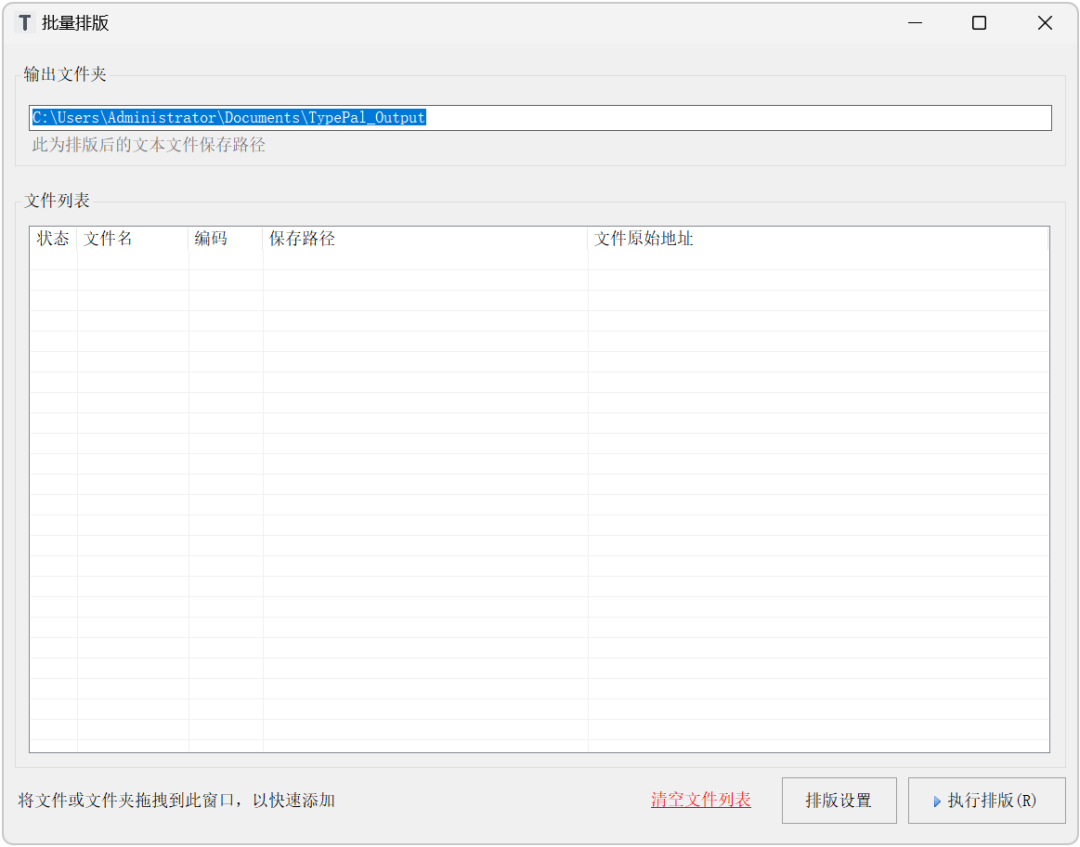
Task: Click the 输出文件夹 group label
Action: pos(65,74)
